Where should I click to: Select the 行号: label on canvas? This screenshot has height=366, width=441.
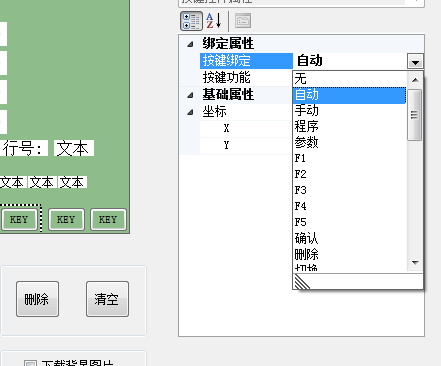coord(24,148)
